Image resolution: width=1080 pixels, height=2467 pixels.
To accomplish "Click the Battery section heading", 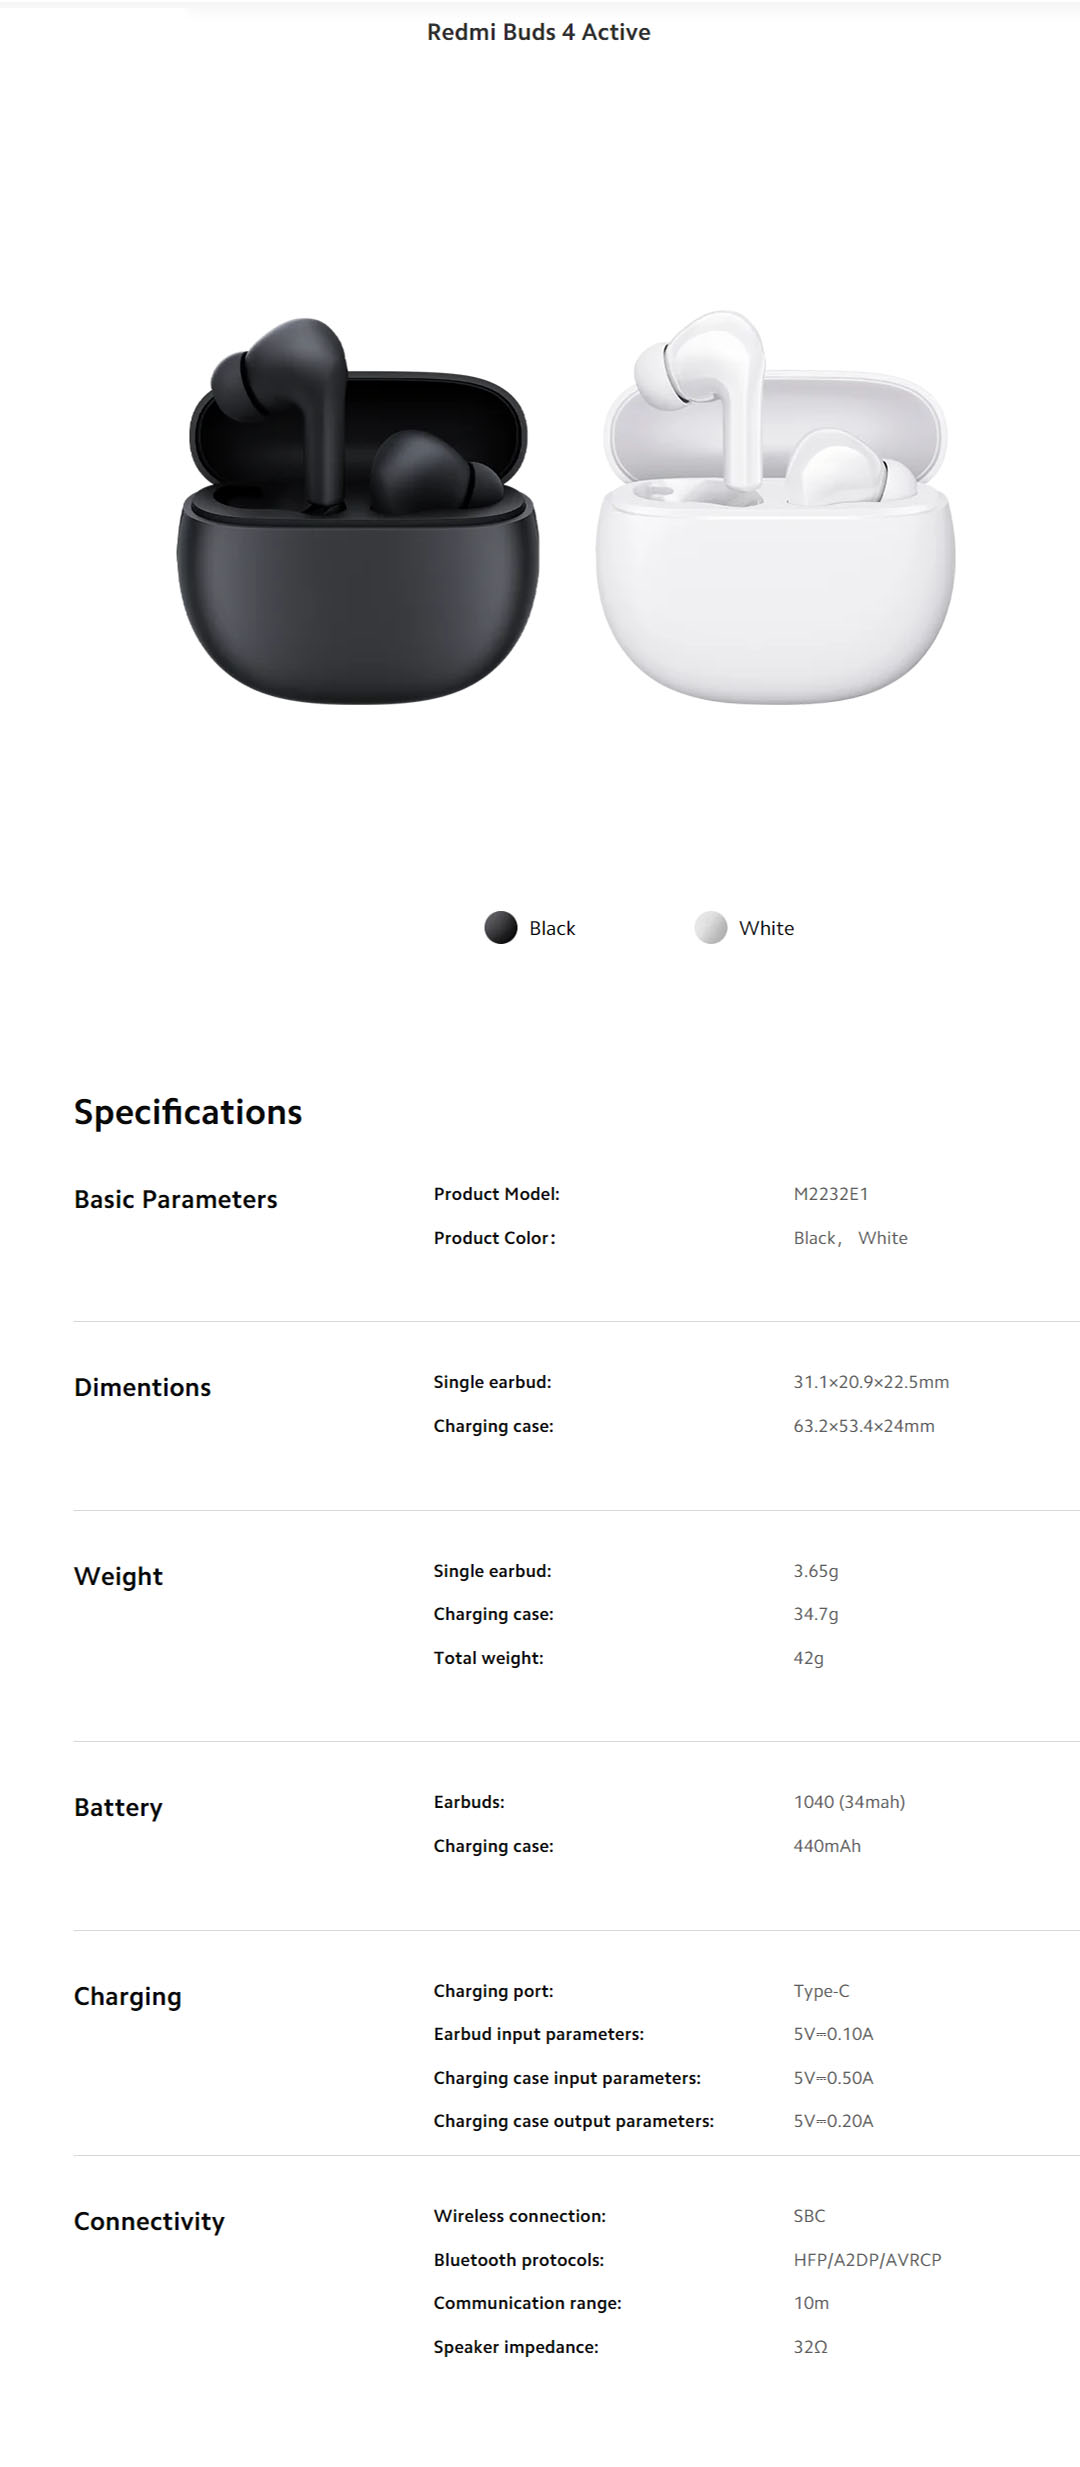I will pos(118,1807).
